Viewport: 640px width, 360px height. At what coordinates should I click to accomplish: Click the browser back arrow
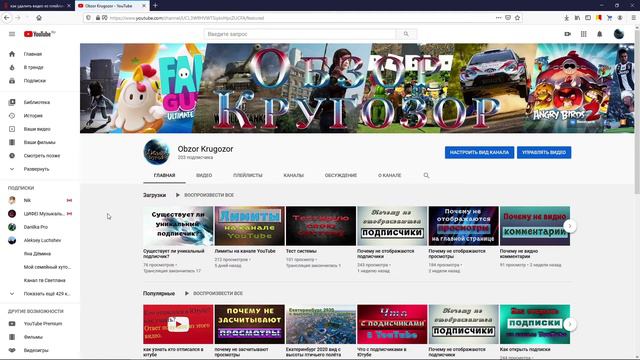point(7,18)
